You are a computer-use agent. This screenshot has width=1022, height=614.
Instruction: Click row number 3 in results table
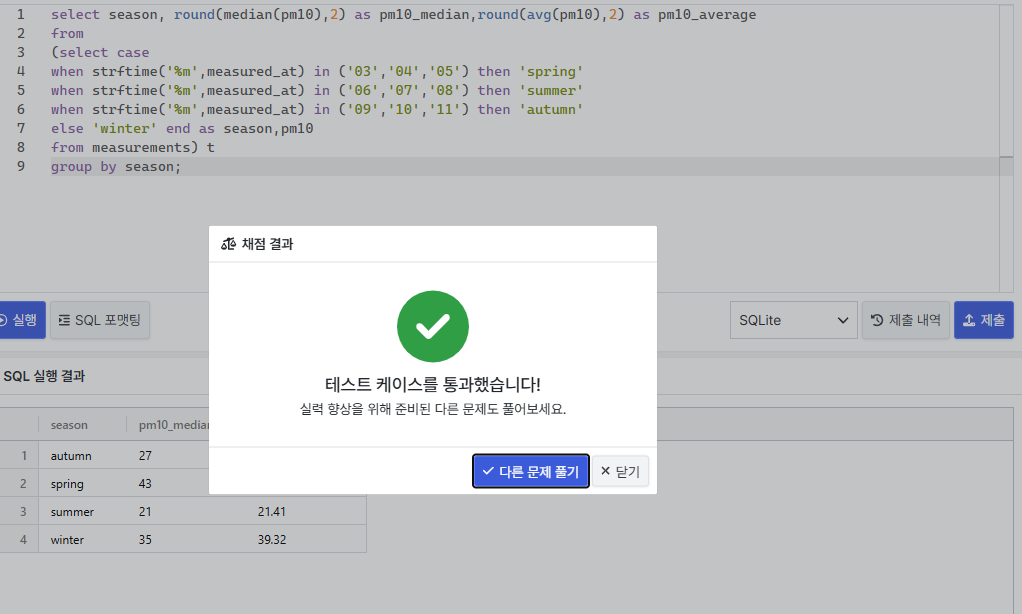[23, 512]
